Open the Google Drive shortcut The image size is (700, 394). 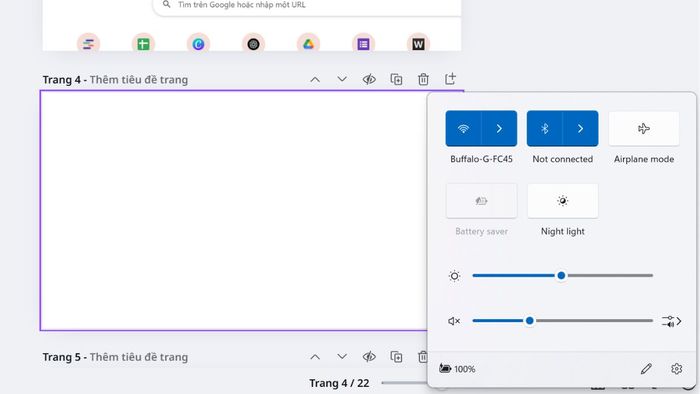point(308,44)
